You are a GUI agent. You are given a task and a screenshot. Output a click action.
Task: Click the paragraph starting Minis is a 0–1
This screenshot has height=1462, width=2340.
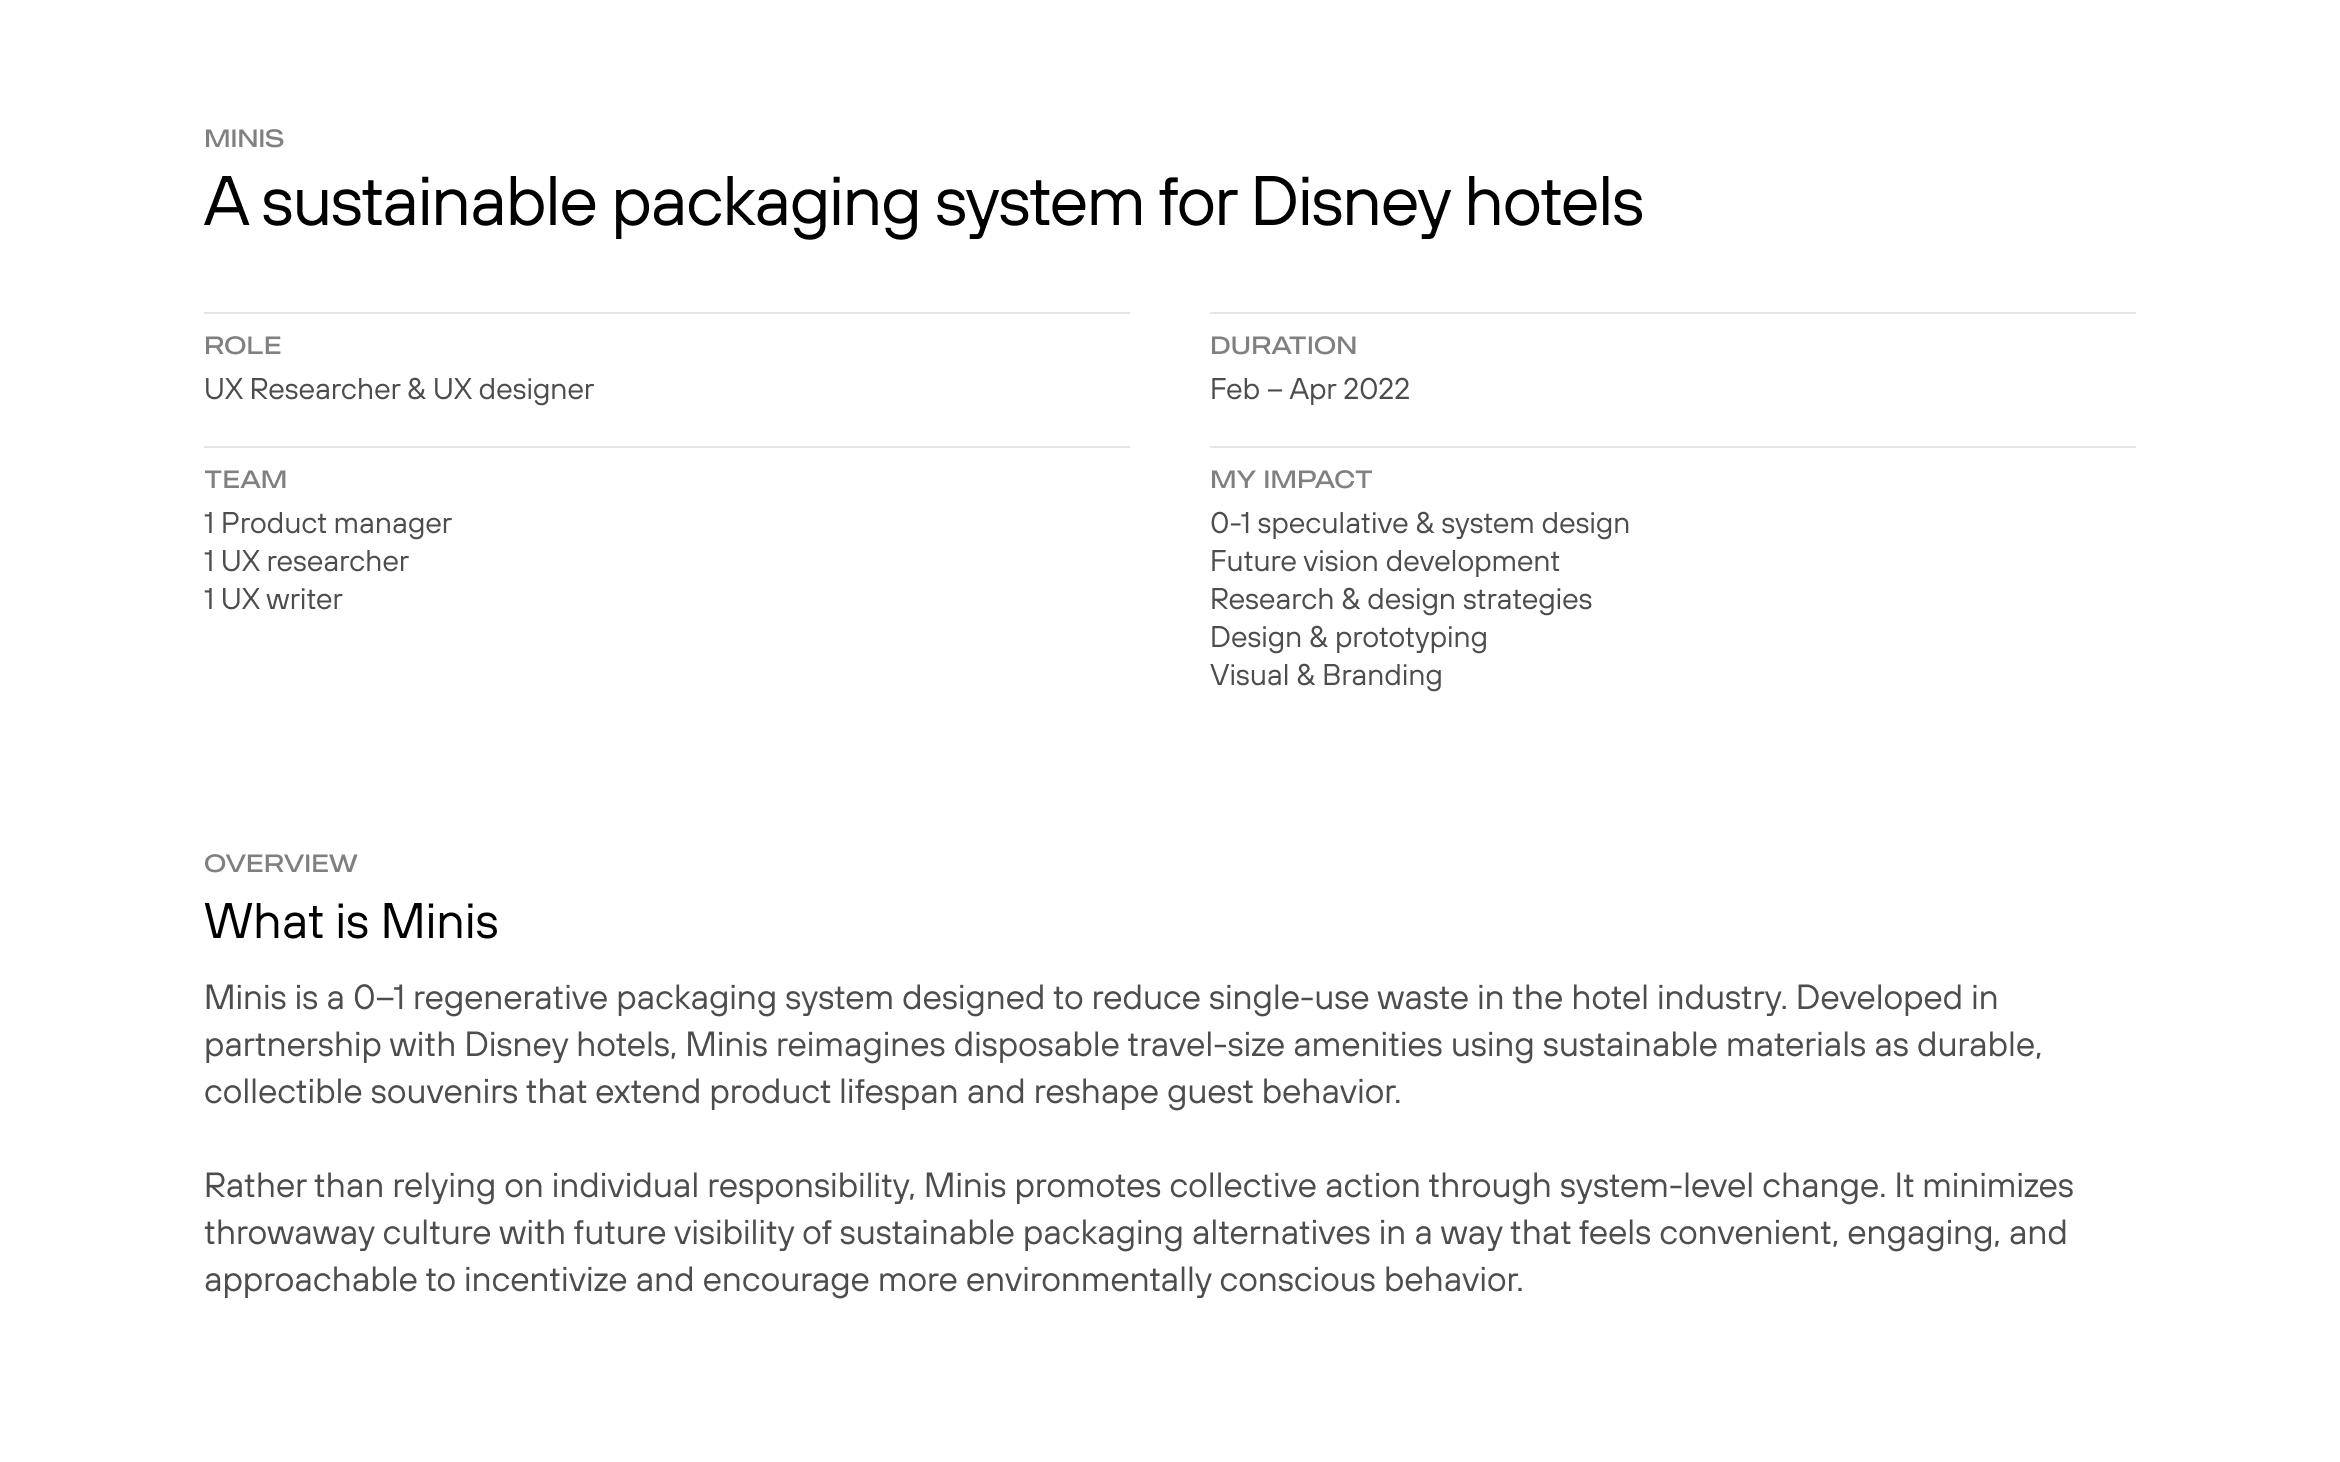point(1120,1044)
